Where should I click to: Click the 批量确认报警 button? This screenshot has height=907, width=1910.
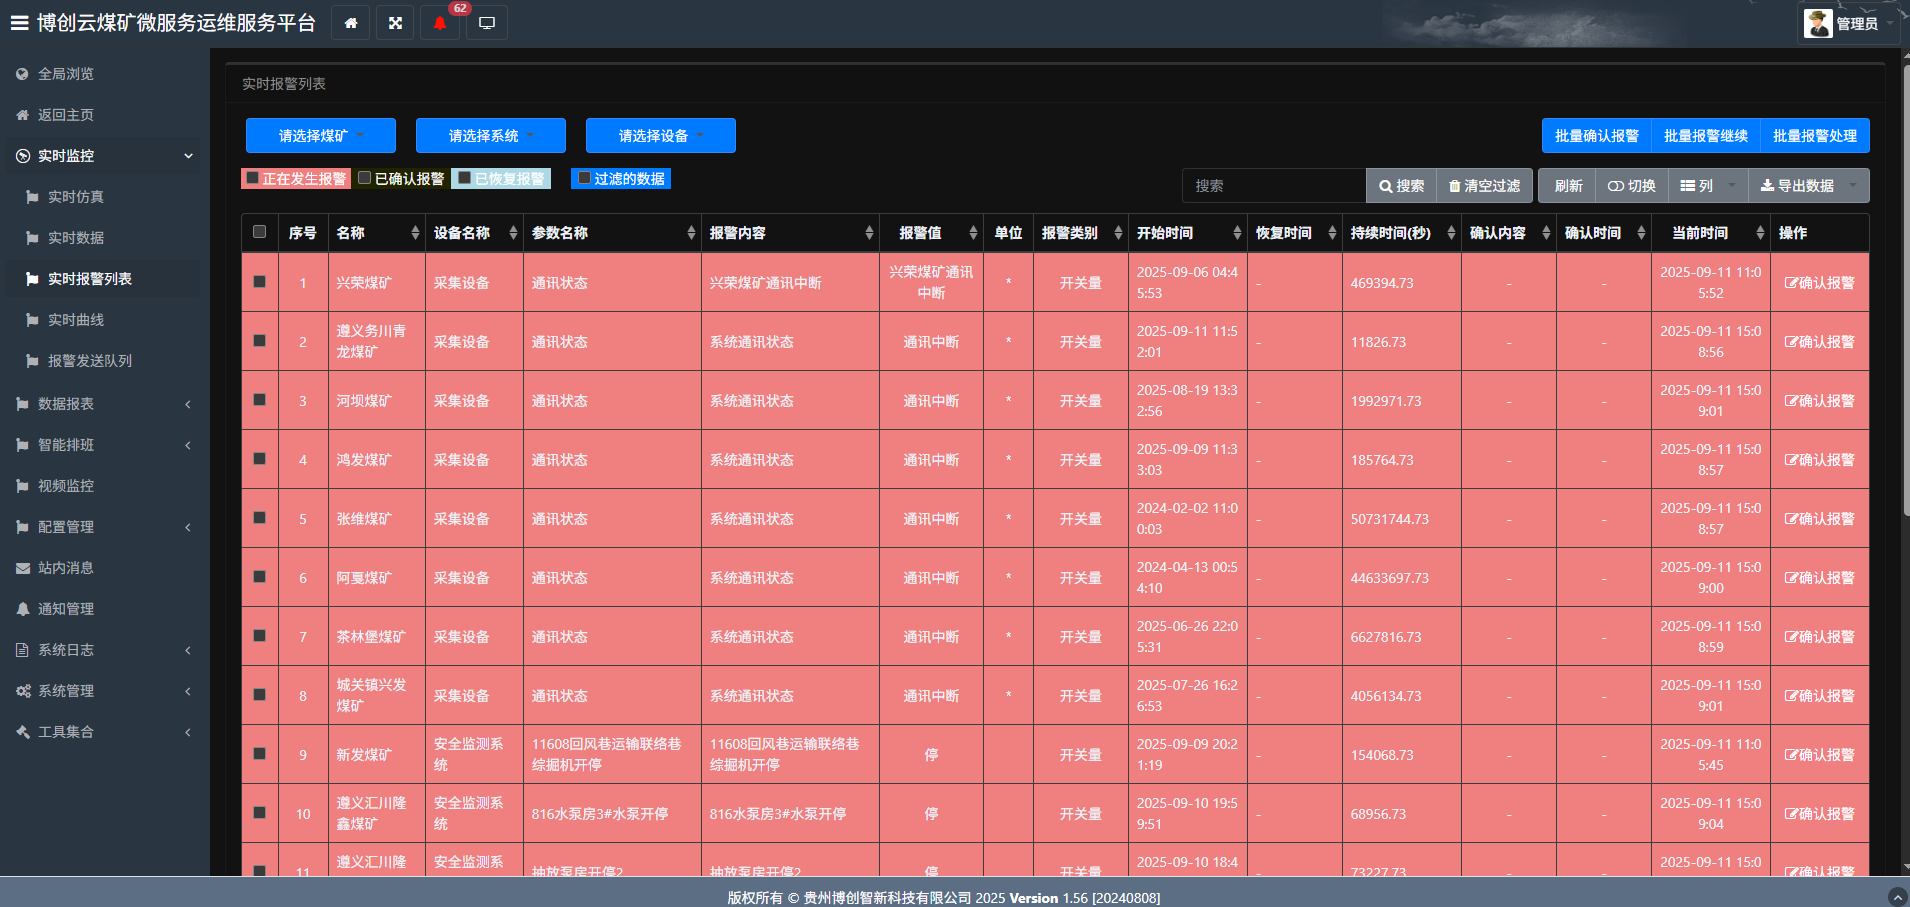(1596, 136)
